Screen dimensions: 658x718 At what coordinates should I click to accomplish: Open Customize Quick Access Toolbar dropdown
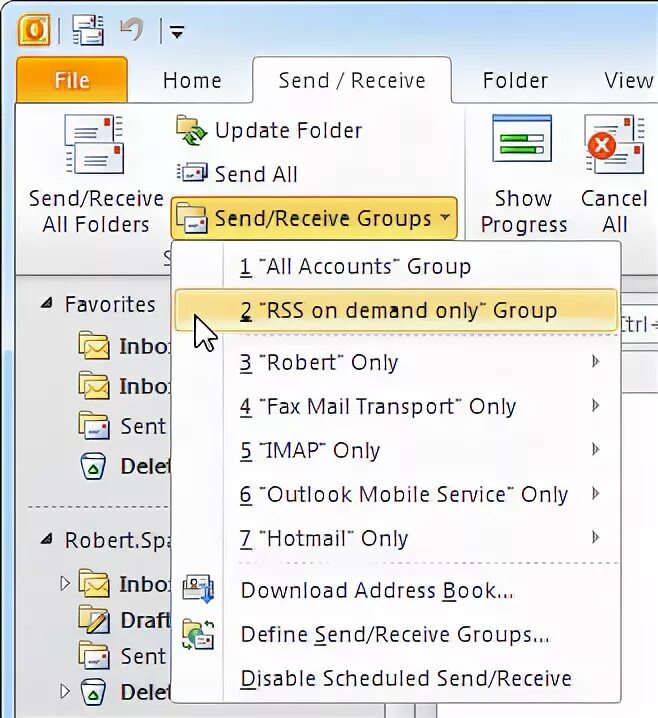click(177, 32)
